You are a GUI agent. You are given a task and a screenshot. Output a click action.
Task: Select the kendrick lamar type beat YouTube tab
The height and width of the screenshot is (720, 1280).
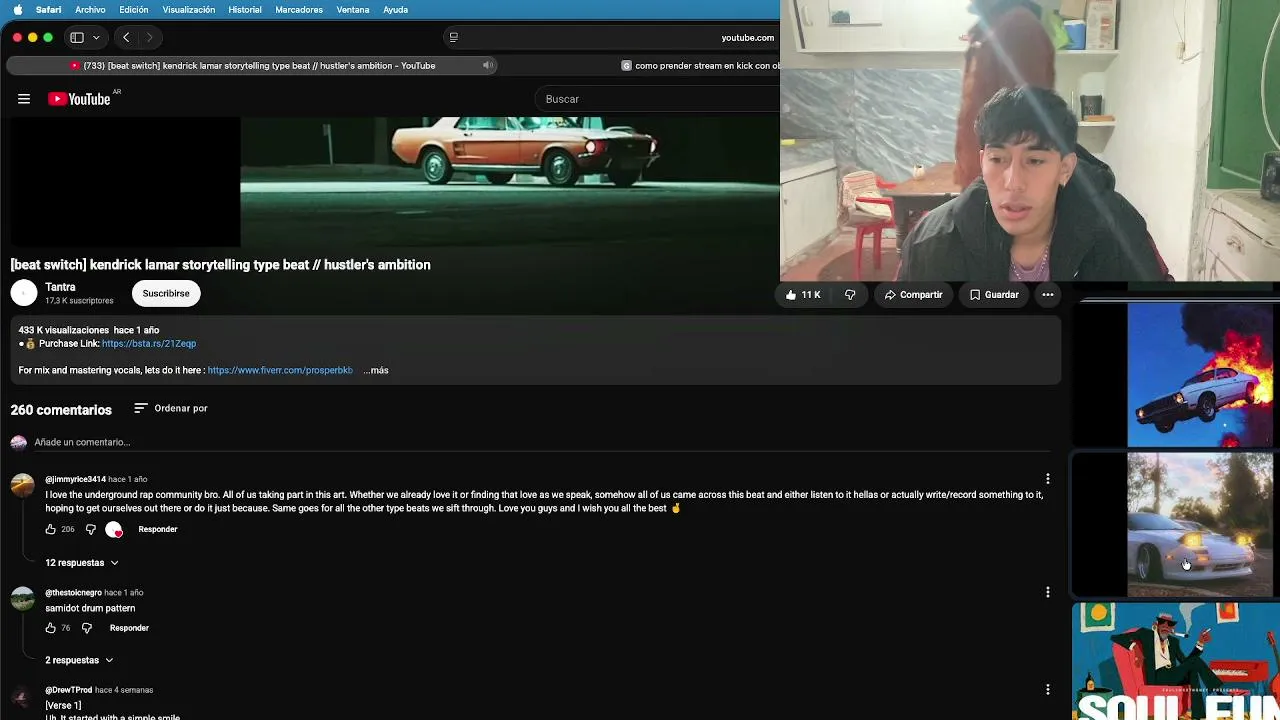(254, 66)
